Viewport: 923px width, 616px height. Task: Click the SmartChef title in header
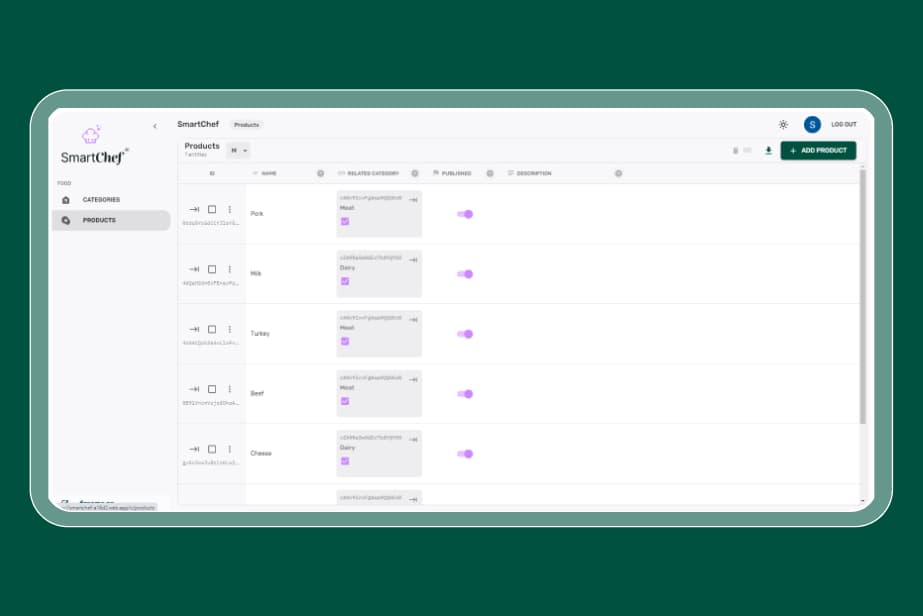[198, 124]
